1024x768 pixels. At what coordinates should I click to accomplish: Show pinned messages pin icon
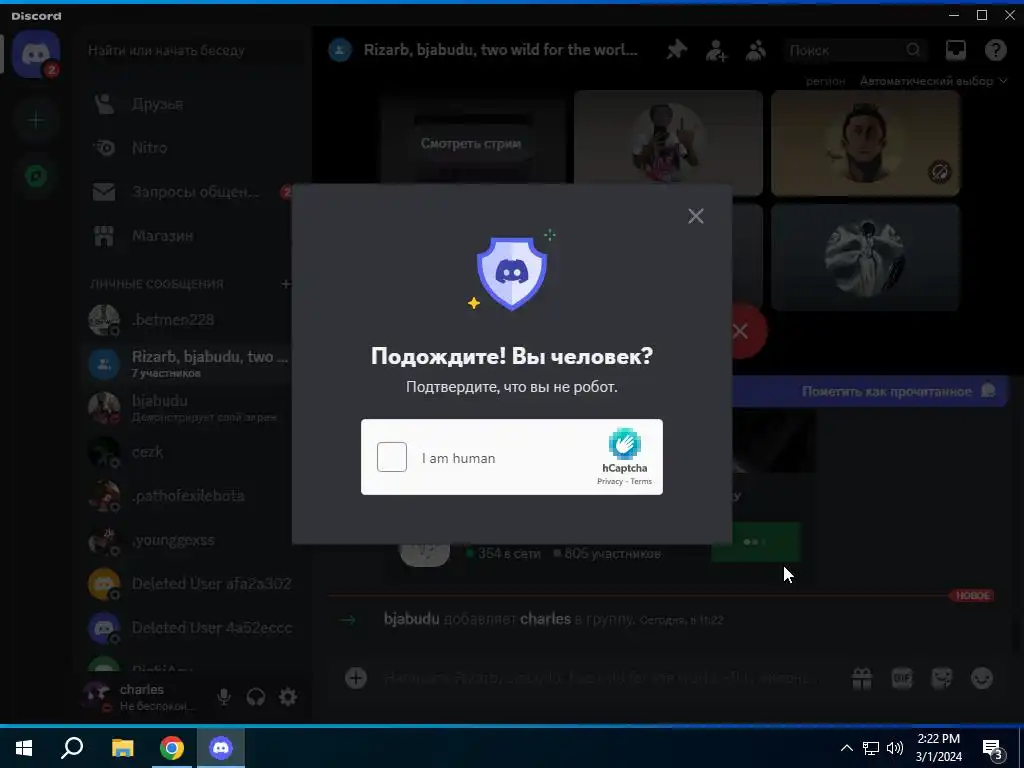tap(677, 50)
